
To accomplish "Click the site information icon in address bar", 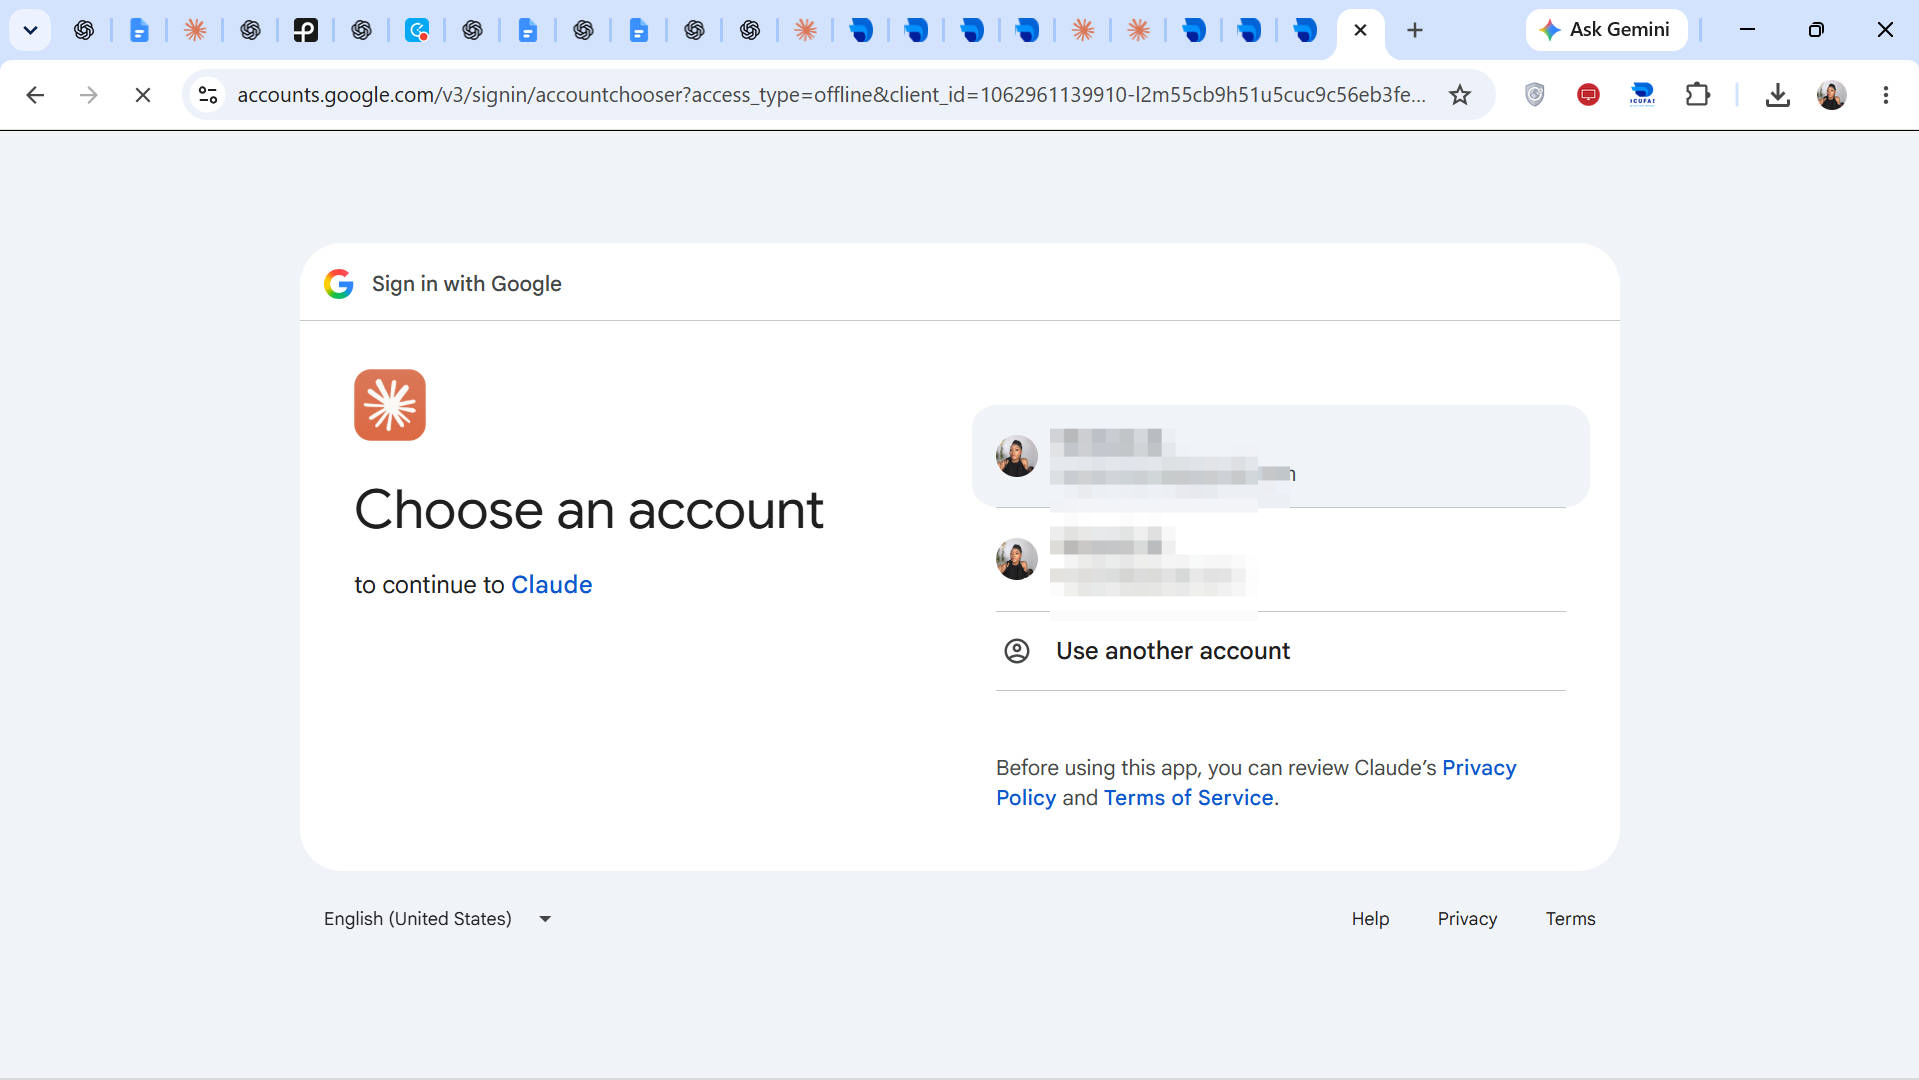I will (208, 95).
